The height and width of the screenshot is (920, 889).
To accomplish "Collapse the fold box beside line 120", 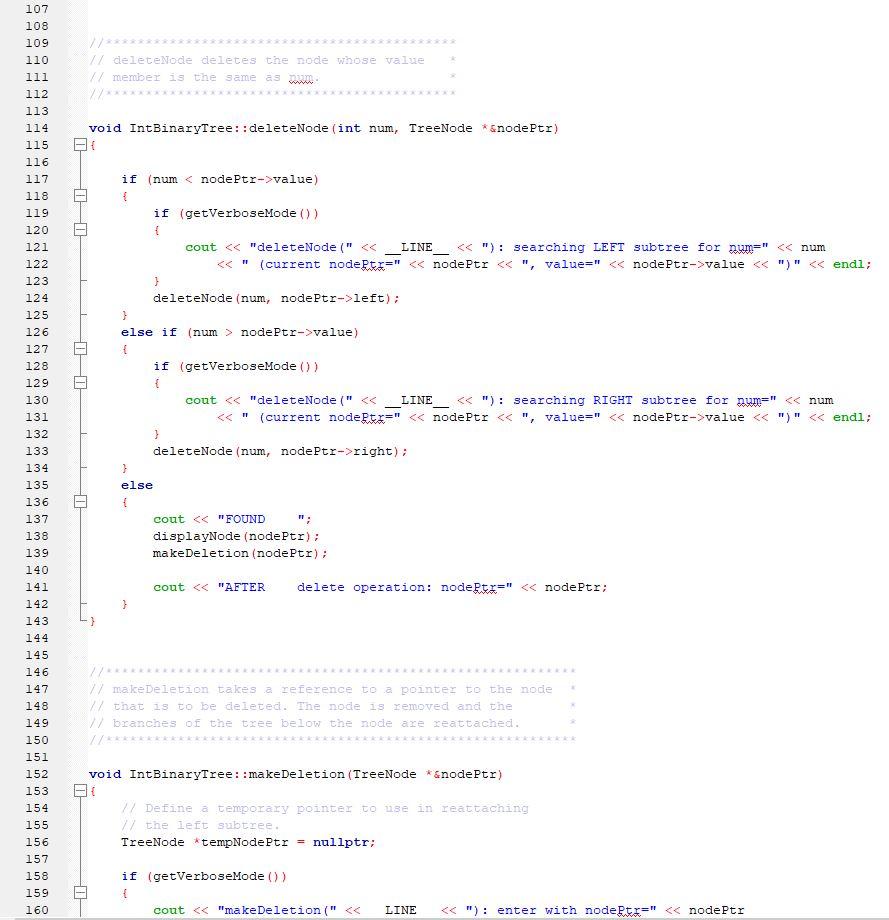I will pos(81,229).
